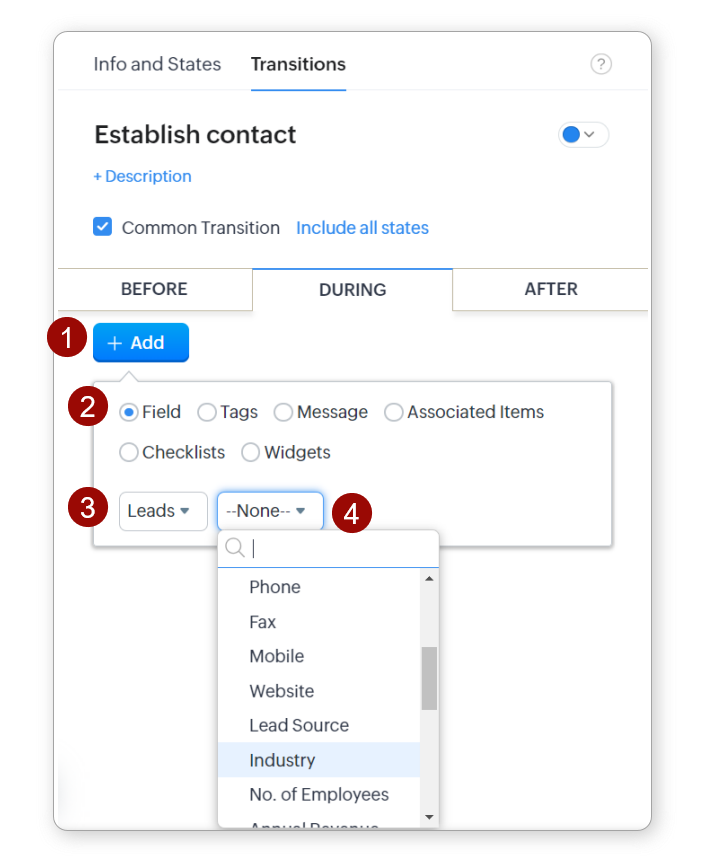Click the Include all states link
Screen dimensions: 704x863
click(x=362, y=228)
